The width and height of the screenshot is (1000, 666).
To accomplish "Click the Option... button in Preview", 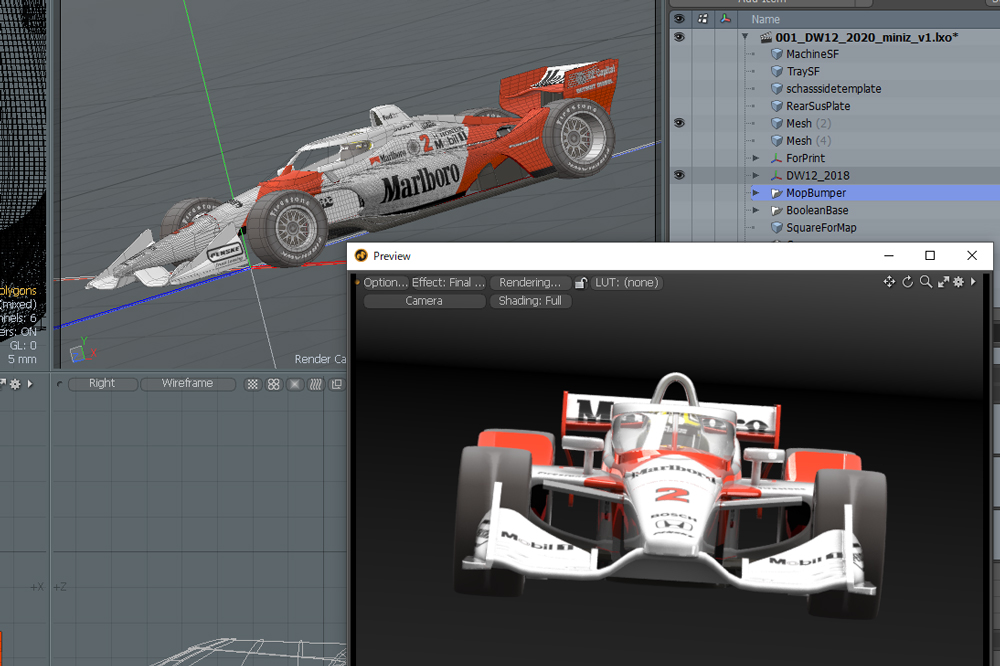I will [x=385, y=283].
